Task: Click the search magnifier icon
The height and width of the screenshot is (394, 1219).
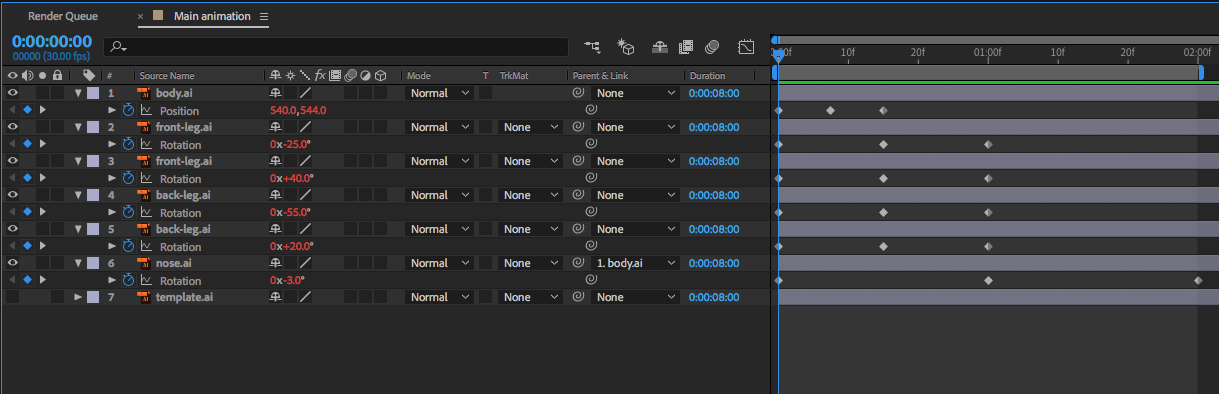Action: pyautogui.click(x=119, y=46)
